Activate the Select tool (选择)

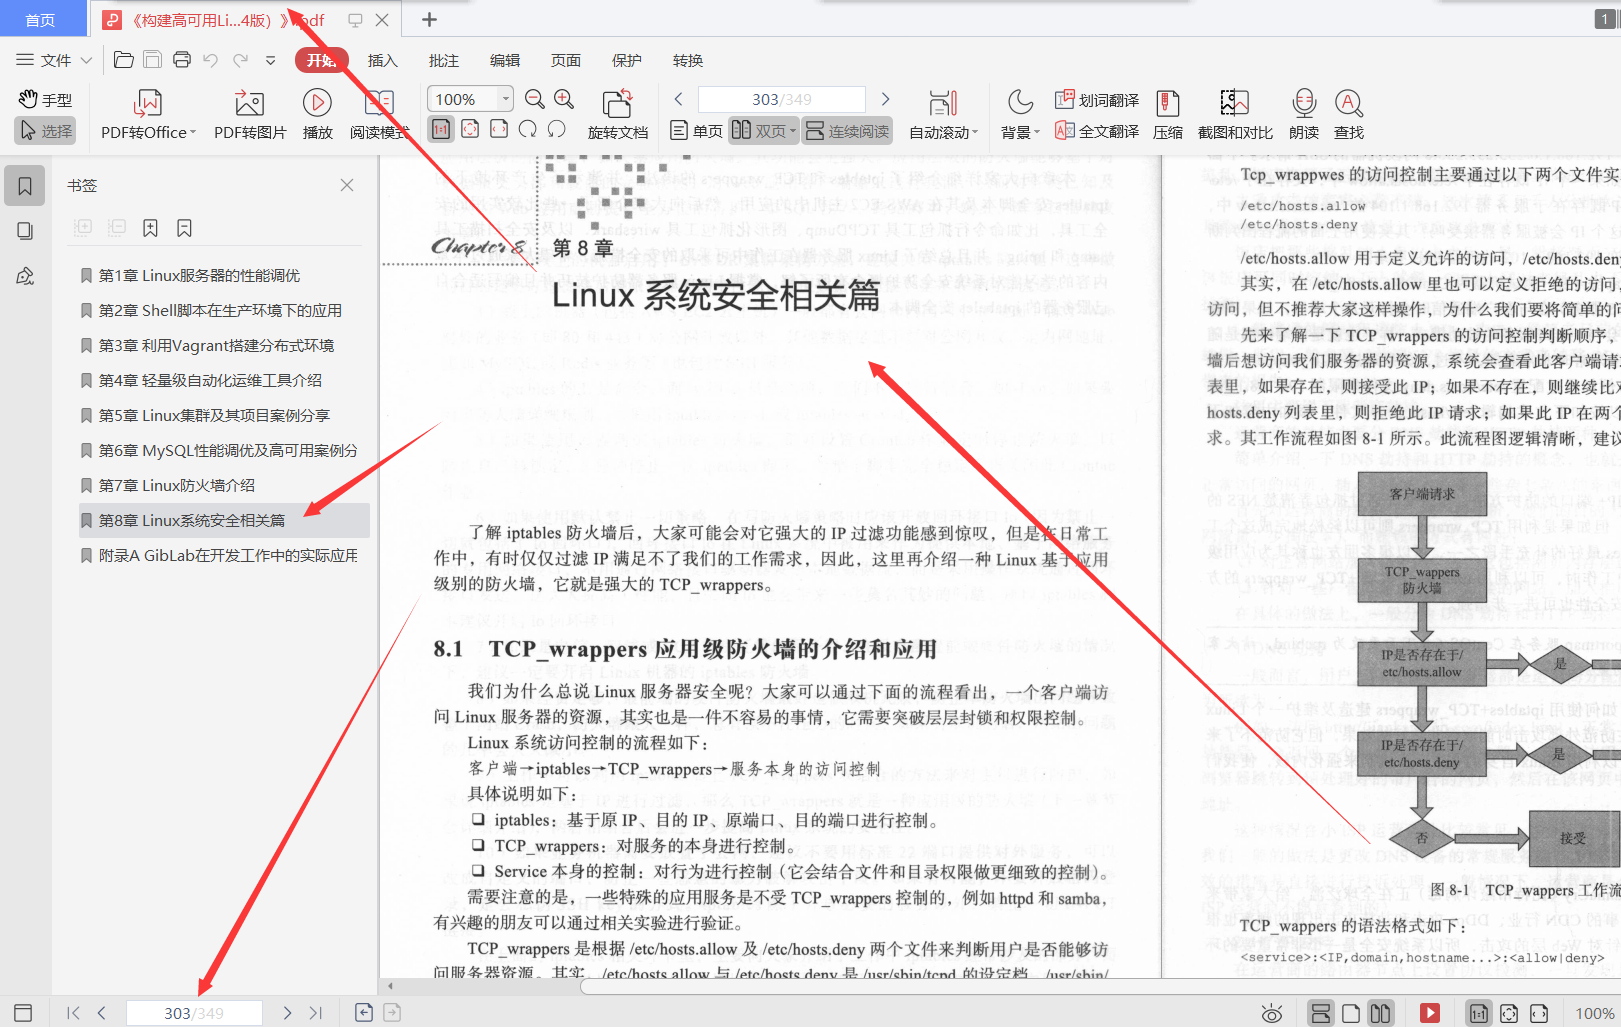coord(45,131)
